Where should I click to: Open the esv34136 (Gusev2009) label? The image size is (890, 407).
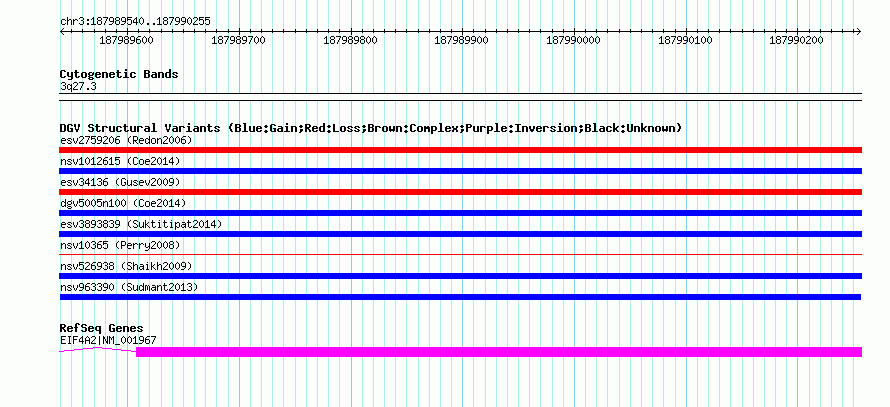[x=120, y=182]
